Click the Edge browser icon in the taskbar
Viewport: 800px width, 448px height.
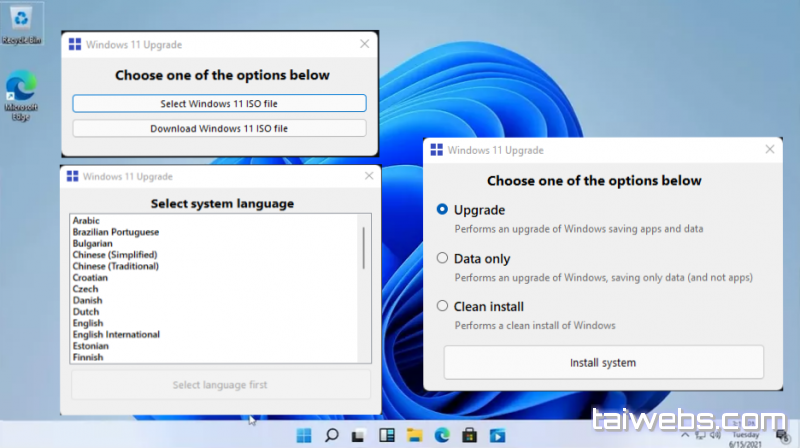click(x=440, y=435)
